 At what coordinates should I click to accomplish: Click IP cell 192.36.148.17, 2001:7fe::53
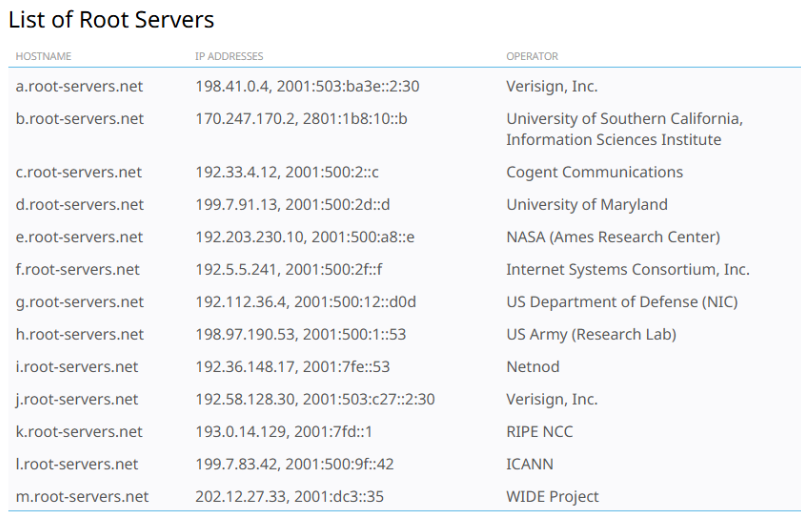[x=293, y=367]
